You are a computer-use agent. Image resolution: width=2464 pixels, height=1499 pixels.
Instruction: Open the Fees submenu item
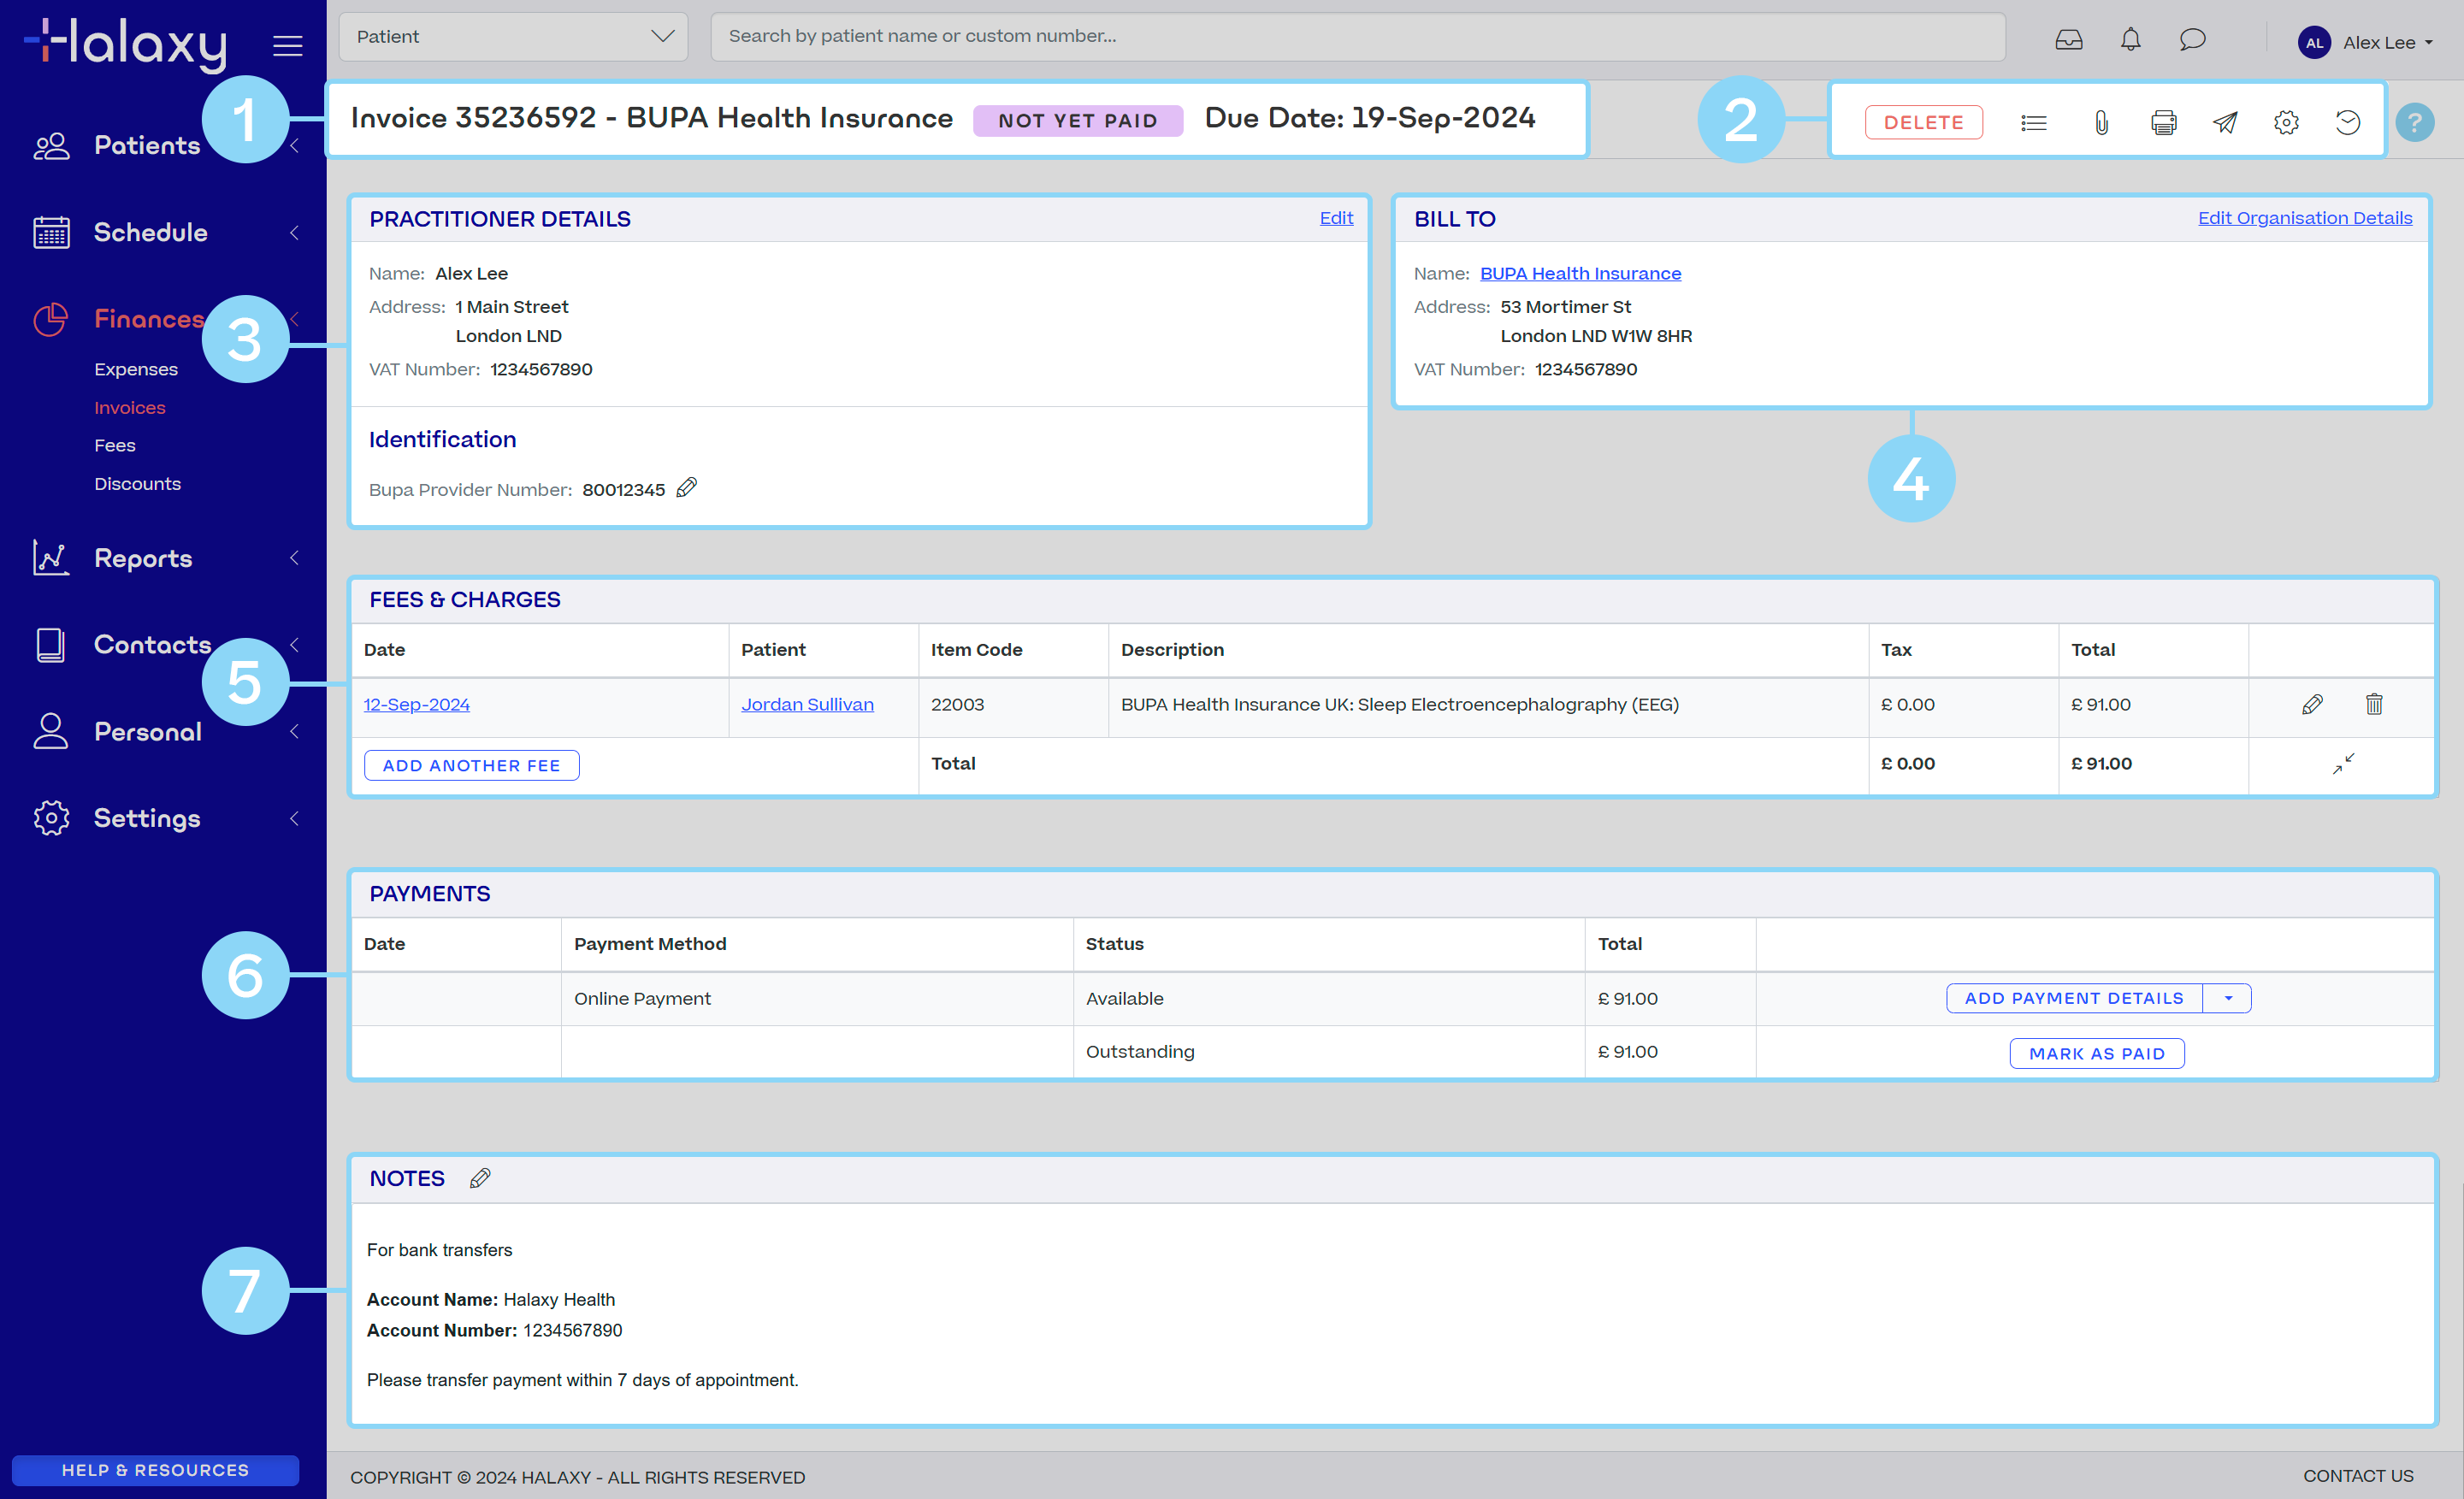(115, 446)
